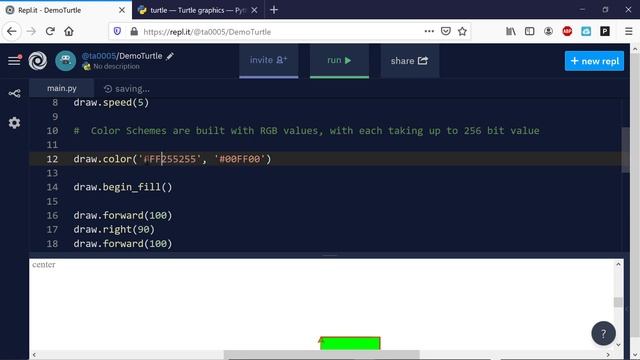
Task: Go forward in browser history
Action: coord(31,31)
